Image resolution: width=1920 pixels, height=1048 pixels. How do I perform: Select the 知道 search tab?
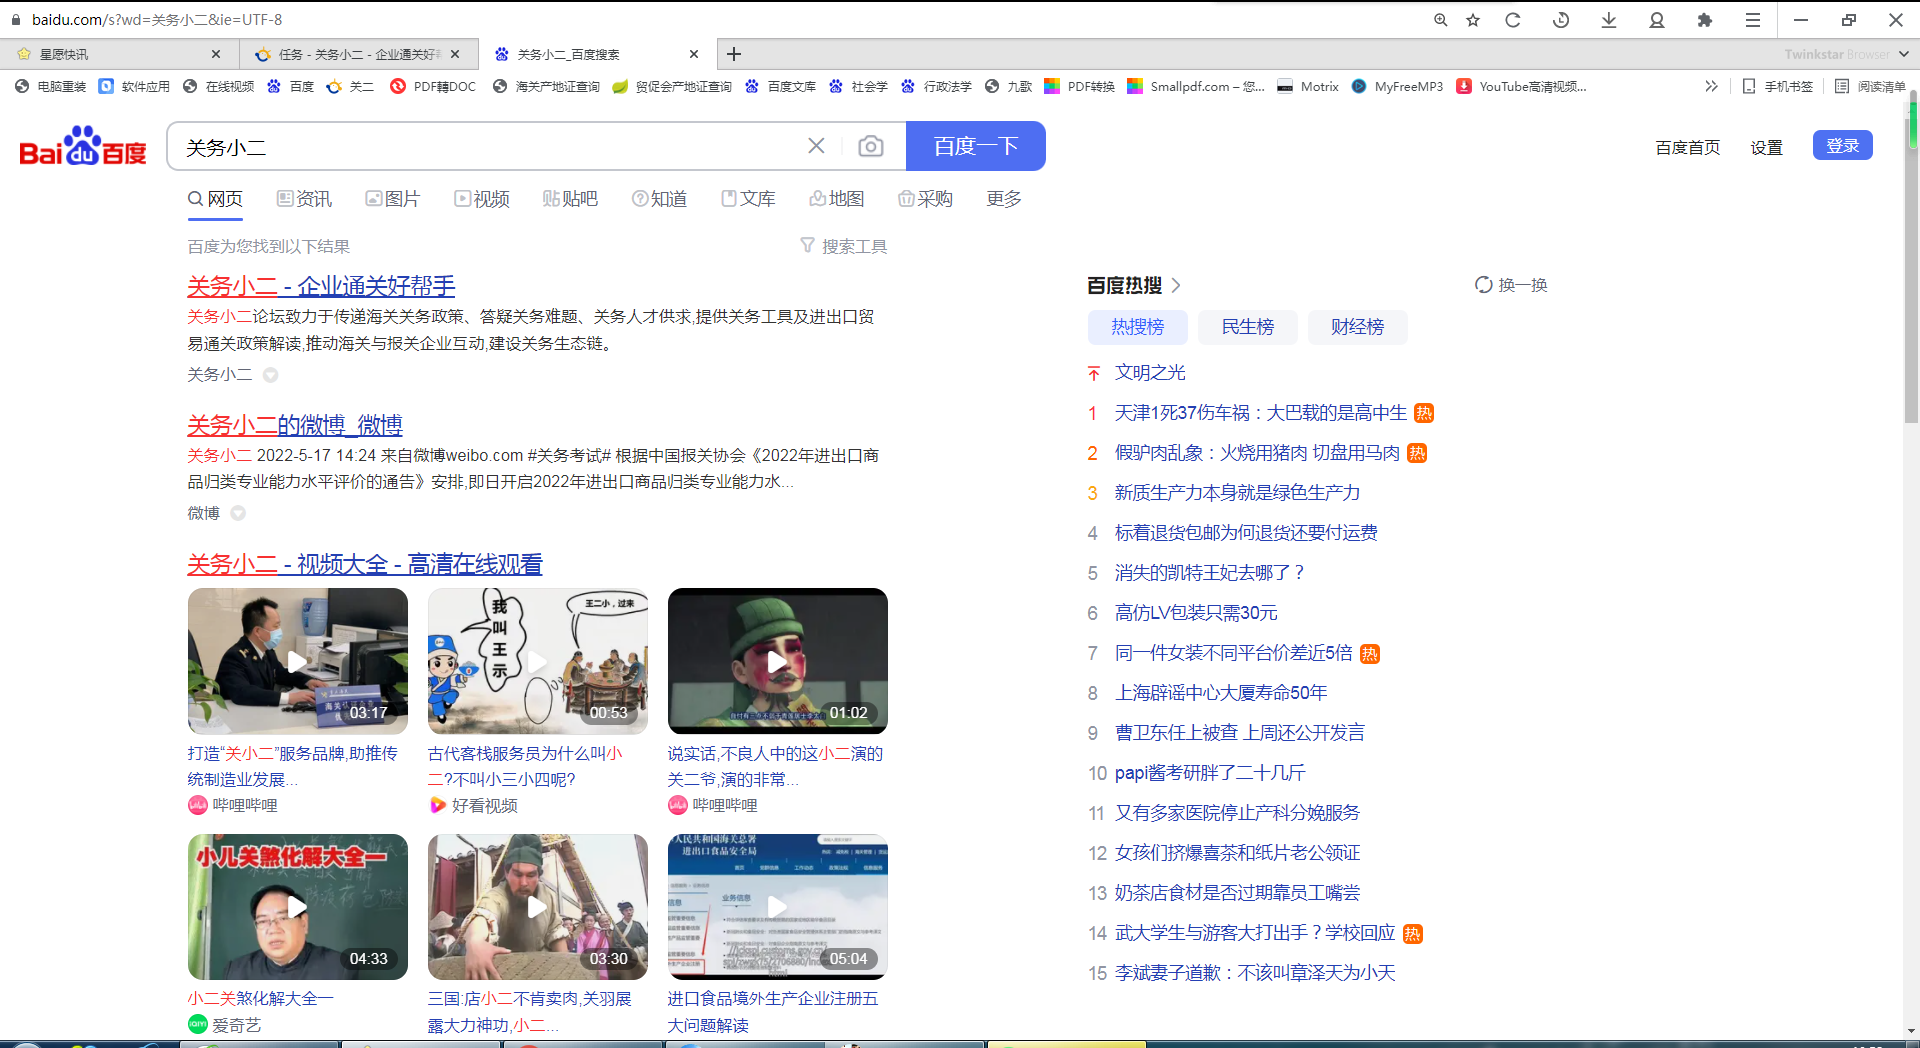659,199
